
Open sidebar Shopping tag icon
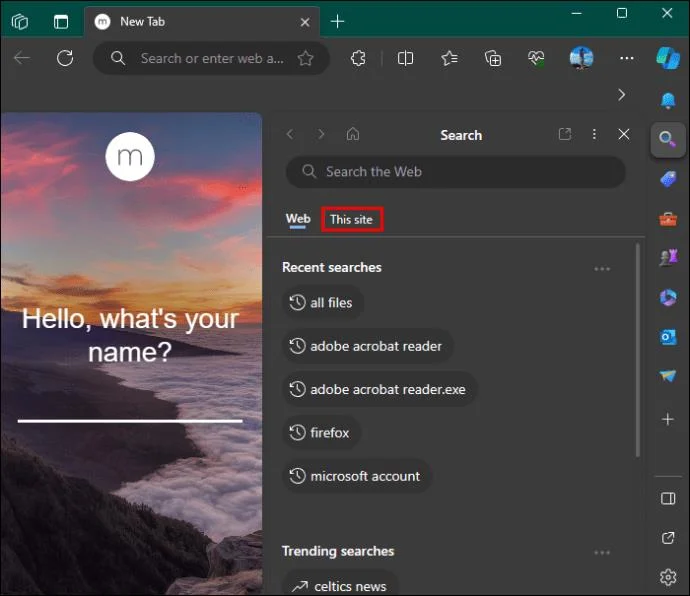667,178
